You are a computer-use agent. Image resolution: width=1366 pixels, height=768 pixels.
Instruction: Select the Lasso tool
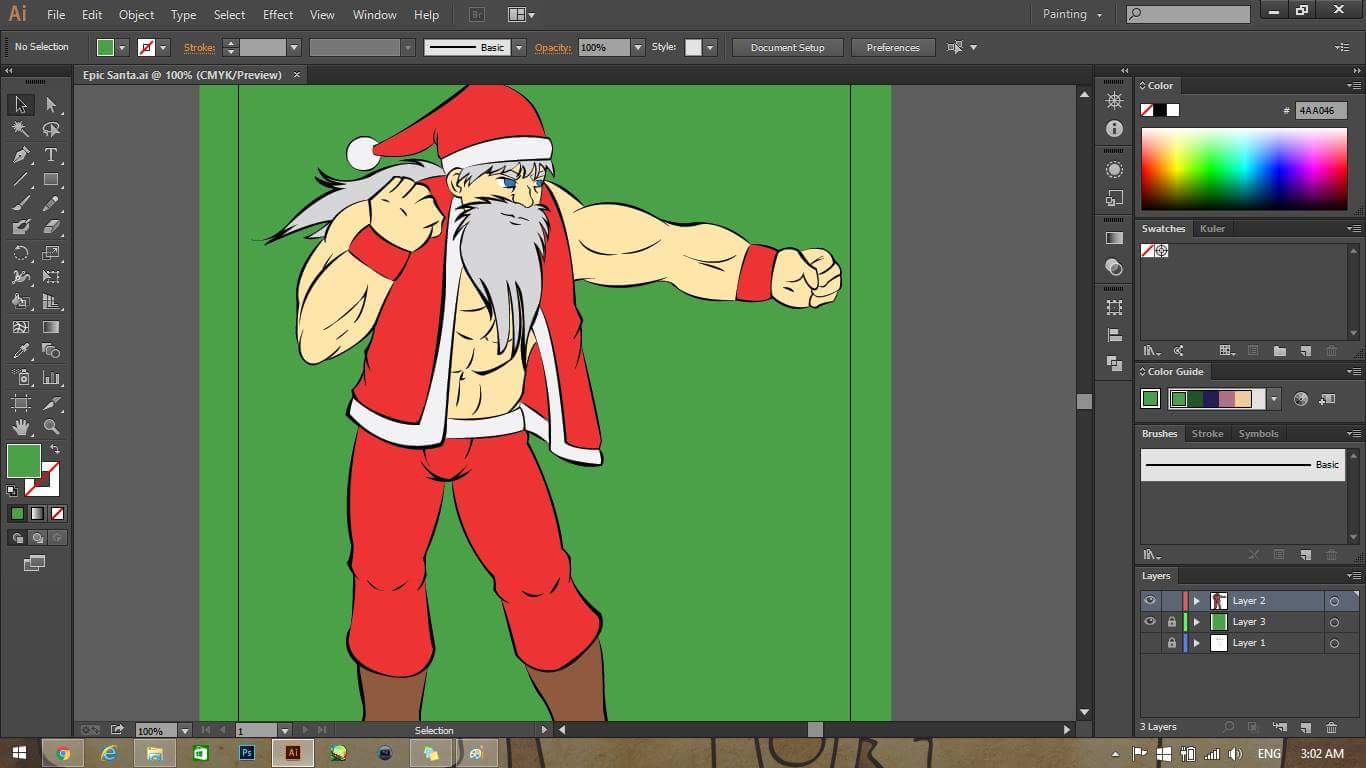coord(51,130)
